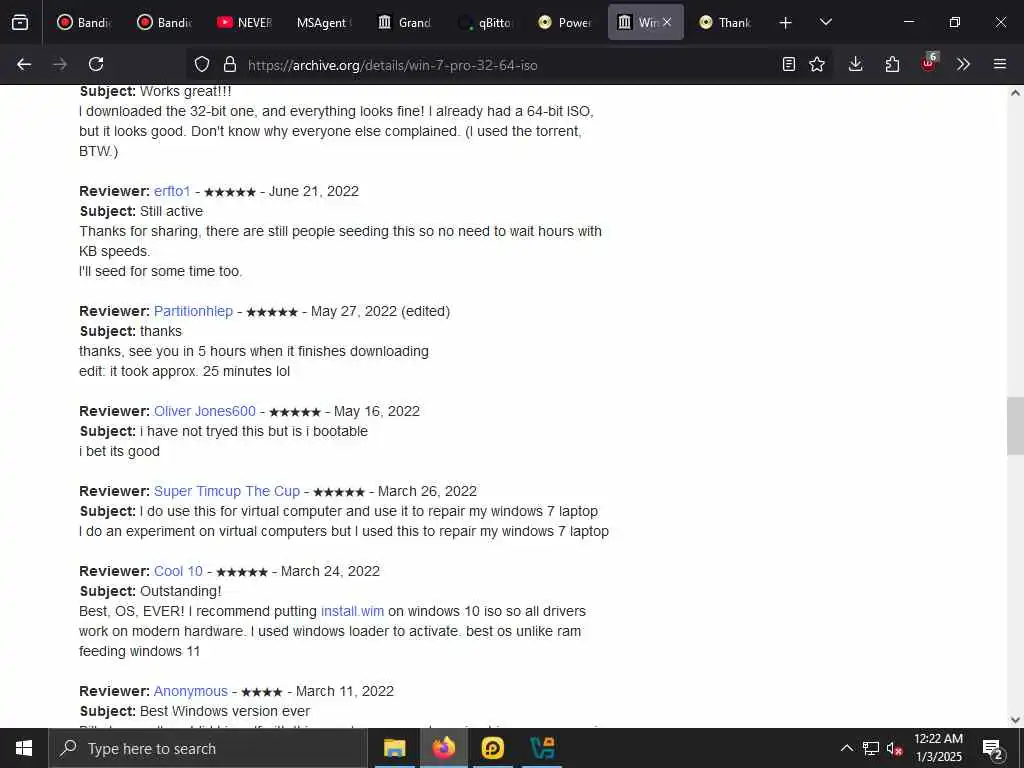List all tabs dropdown arrow
The image size is (1024, 768).
pyautogui.click(x=825, y=22)
